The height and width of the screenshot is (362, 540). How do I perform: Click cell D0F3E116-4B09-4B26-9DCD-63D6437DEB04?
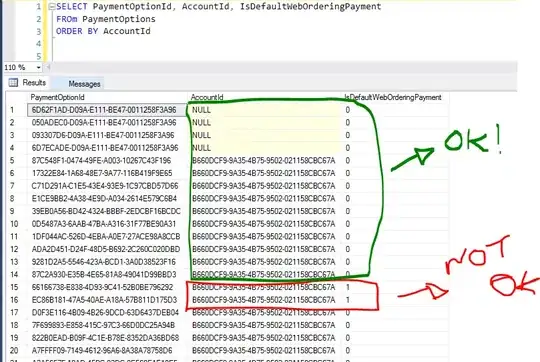click(x=107, y=313)
